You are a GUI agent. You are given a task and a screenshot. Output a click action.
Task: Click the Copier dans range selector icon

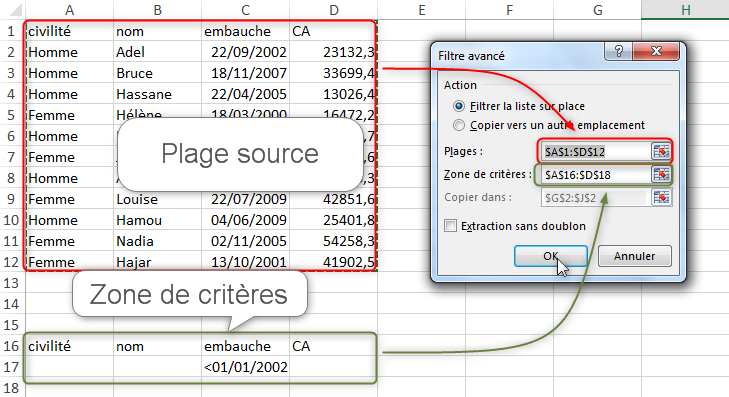click(661, 197)
